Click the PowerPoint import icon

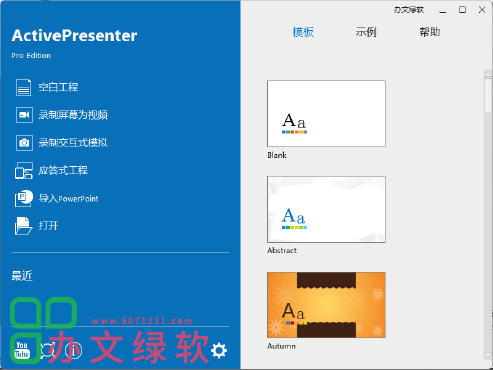[24, 198]
